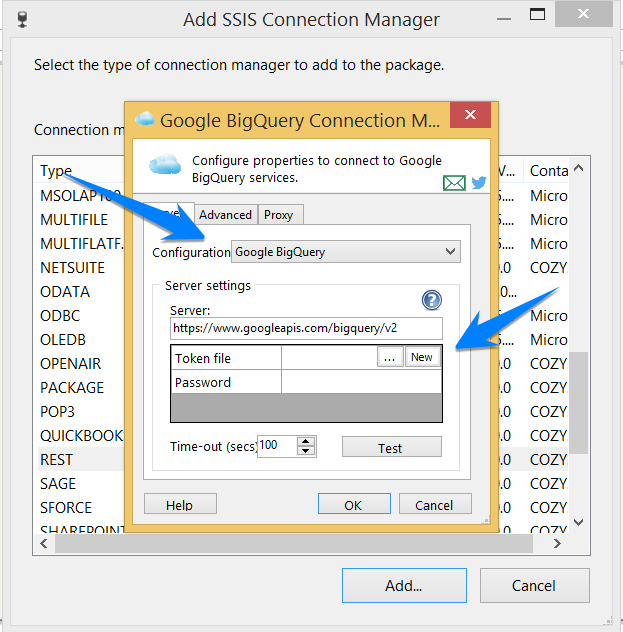
Task: Click the Server URL input field
Action: click(x=306, y=328)
